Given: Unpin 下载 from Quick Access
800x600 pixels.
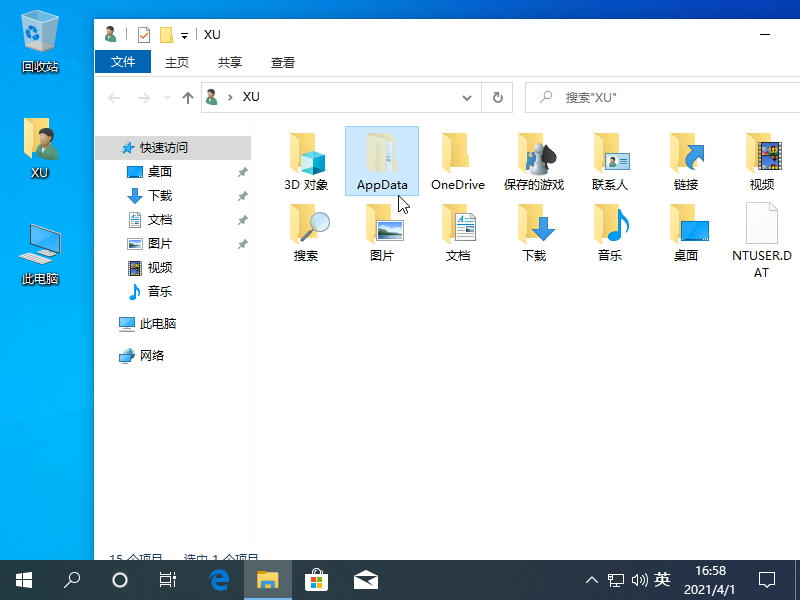Looking at the screenshot, I should click(x=241, y=195).
